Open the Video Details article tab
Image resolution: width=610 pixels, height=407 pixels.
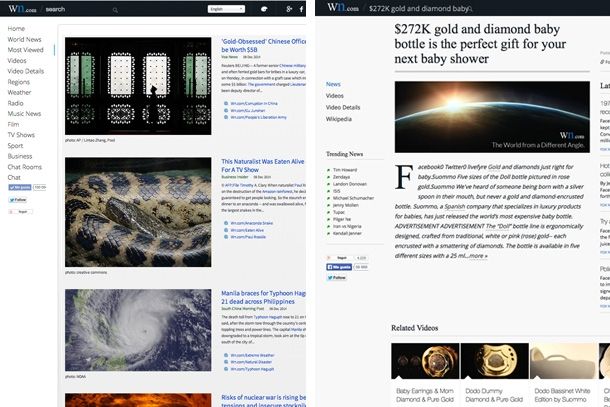pyautogui.click(x=342, y=107)
